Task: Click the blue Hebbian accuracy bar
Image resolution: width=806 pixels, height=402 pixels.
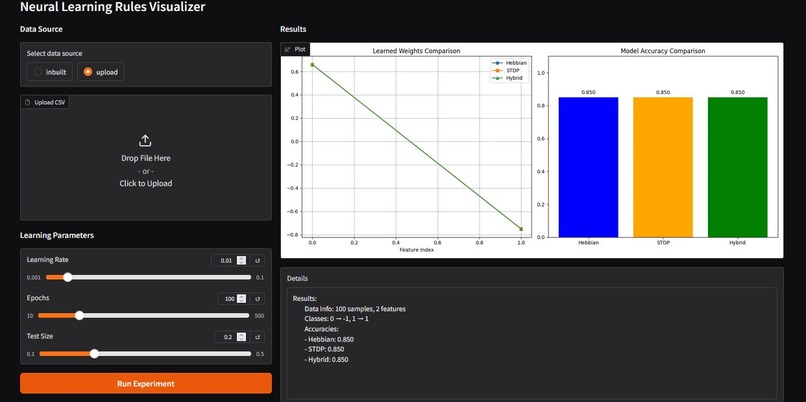Action: click(588, 167)
